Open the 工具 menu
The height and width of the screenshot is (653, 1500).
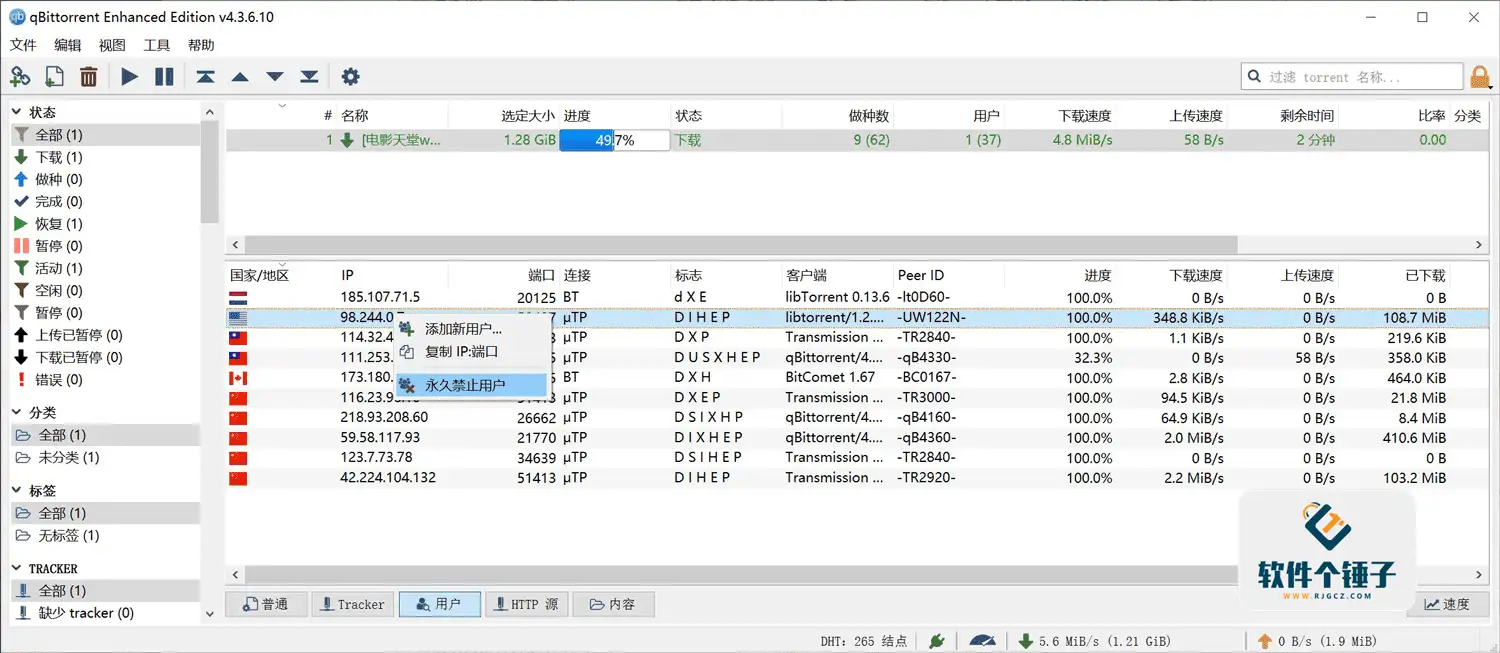(156, 44)
